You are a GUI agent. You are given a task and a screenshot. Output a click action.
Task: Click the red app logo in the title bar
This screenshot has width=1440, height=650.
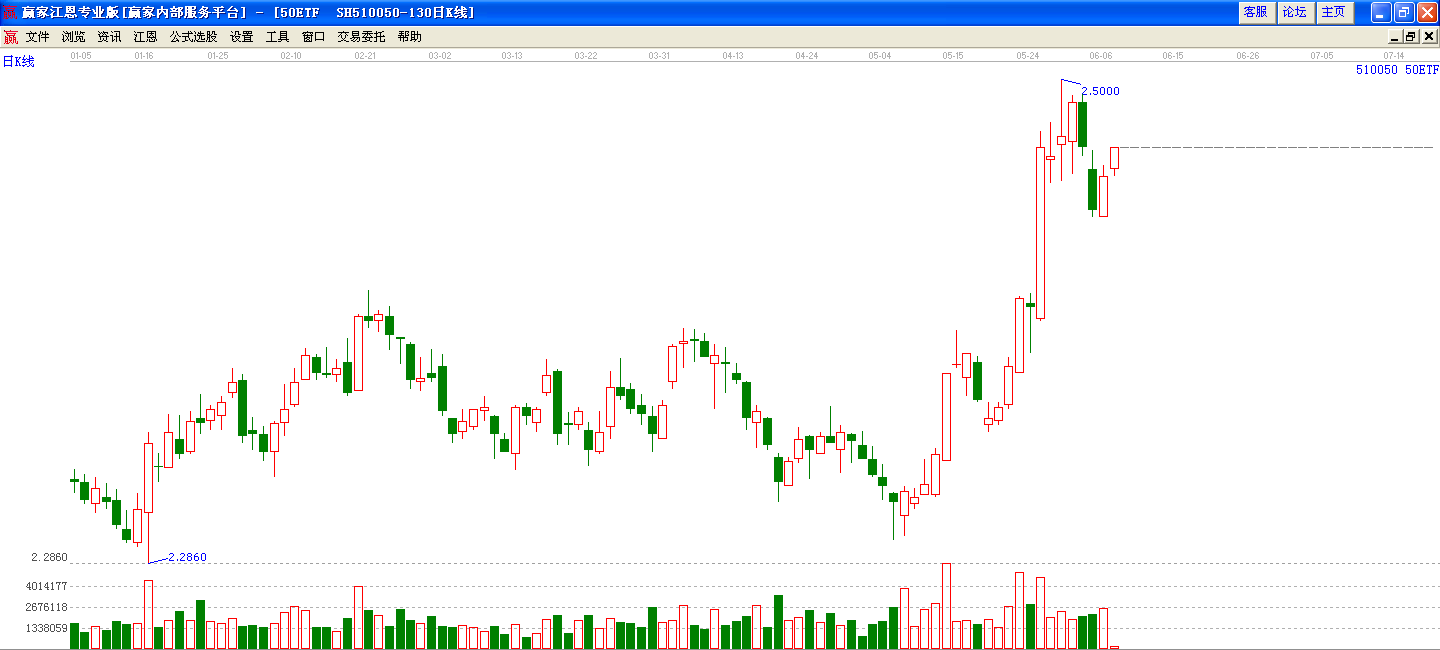(10, 12)
